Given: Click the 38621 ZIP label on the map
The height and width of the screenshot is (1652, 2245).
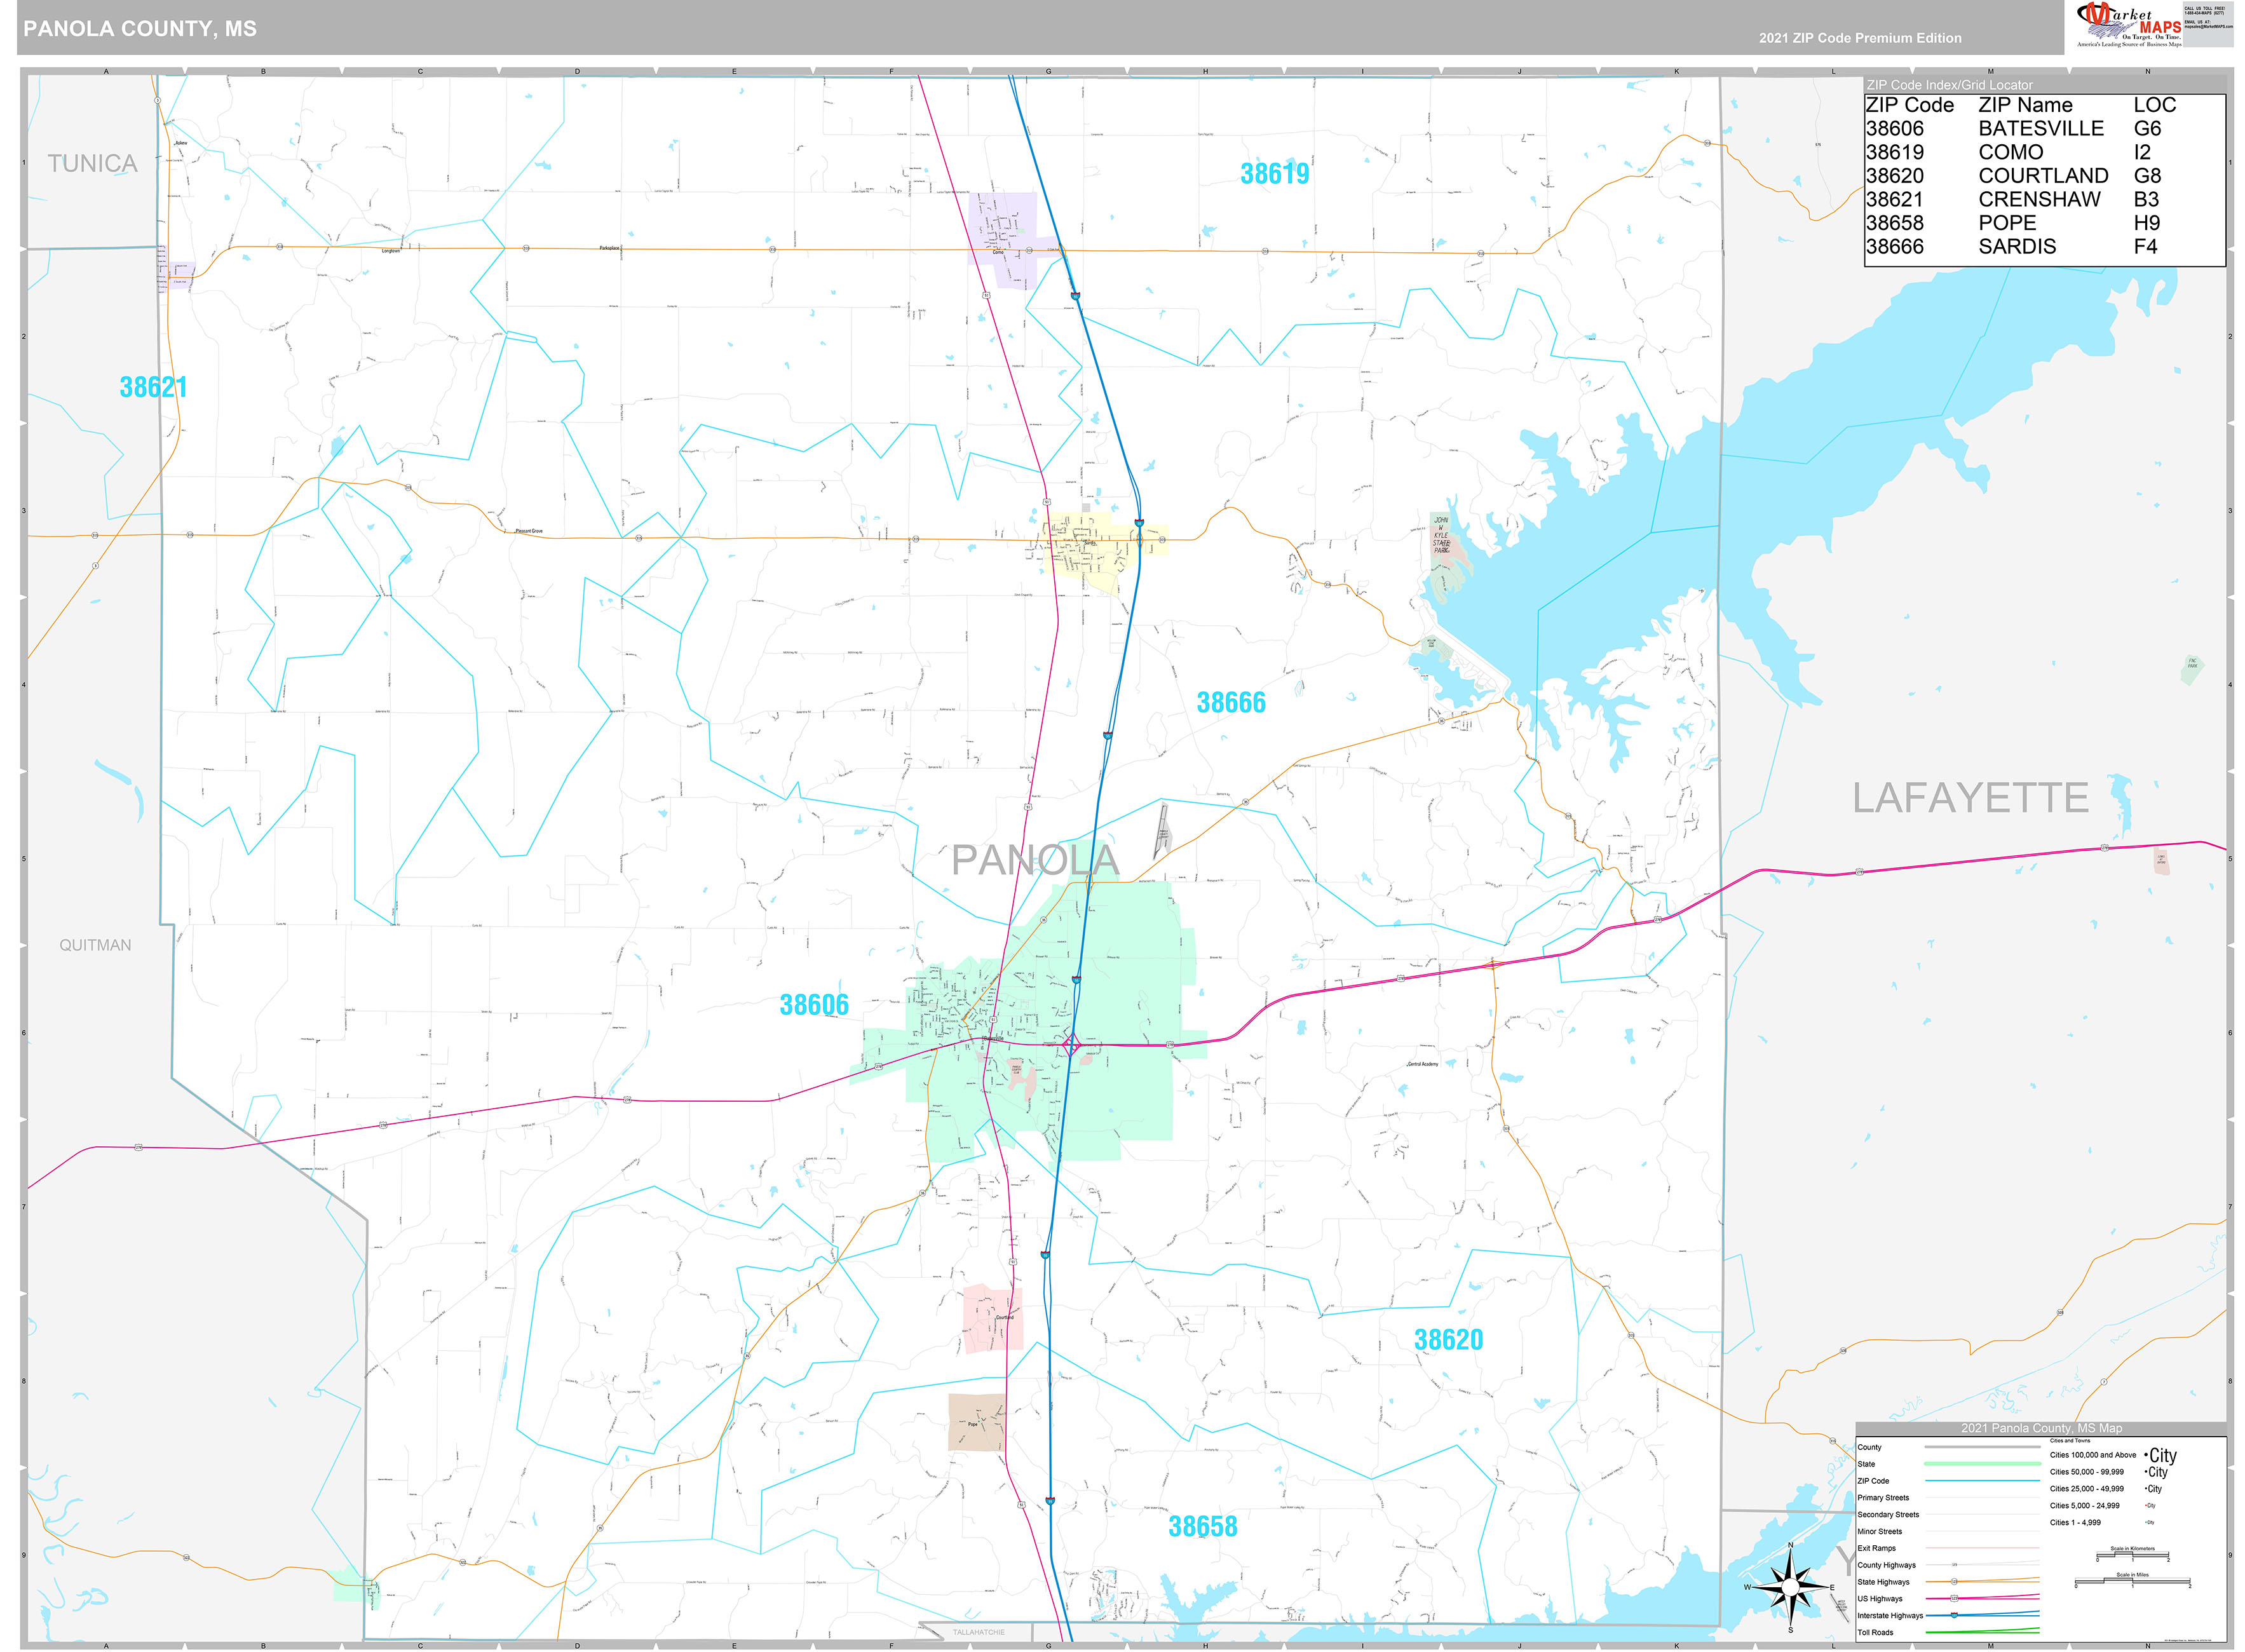Looking at the screenshot, I should click(x=153, y=387).
